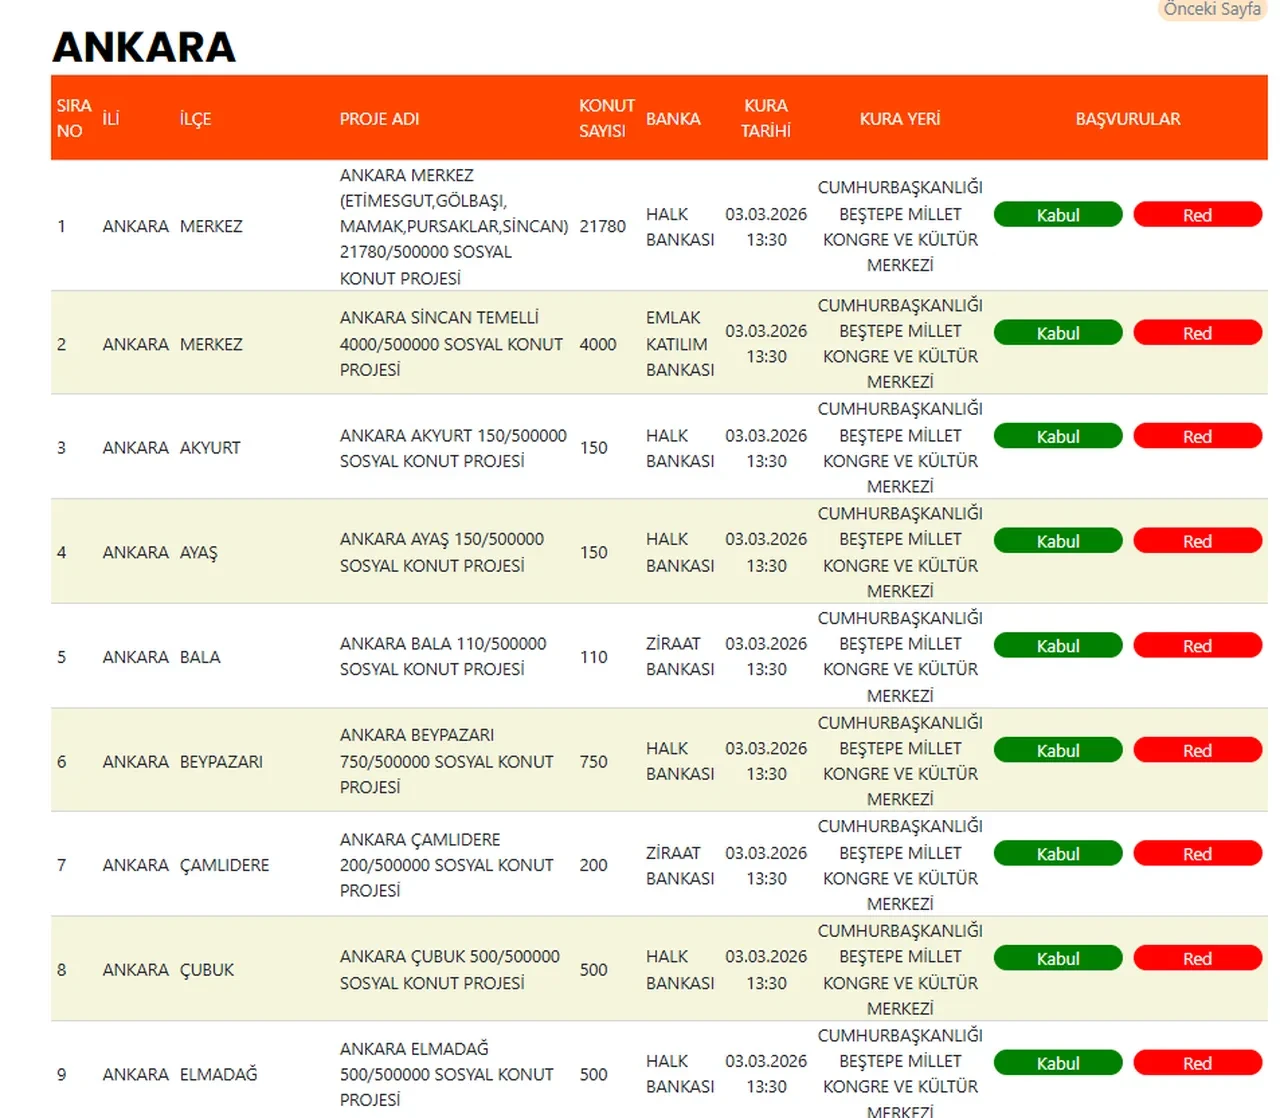Click the Önceki Sayfa button
Viewport: 1280px width, 1118px height.
click(x=1211, y=10)
